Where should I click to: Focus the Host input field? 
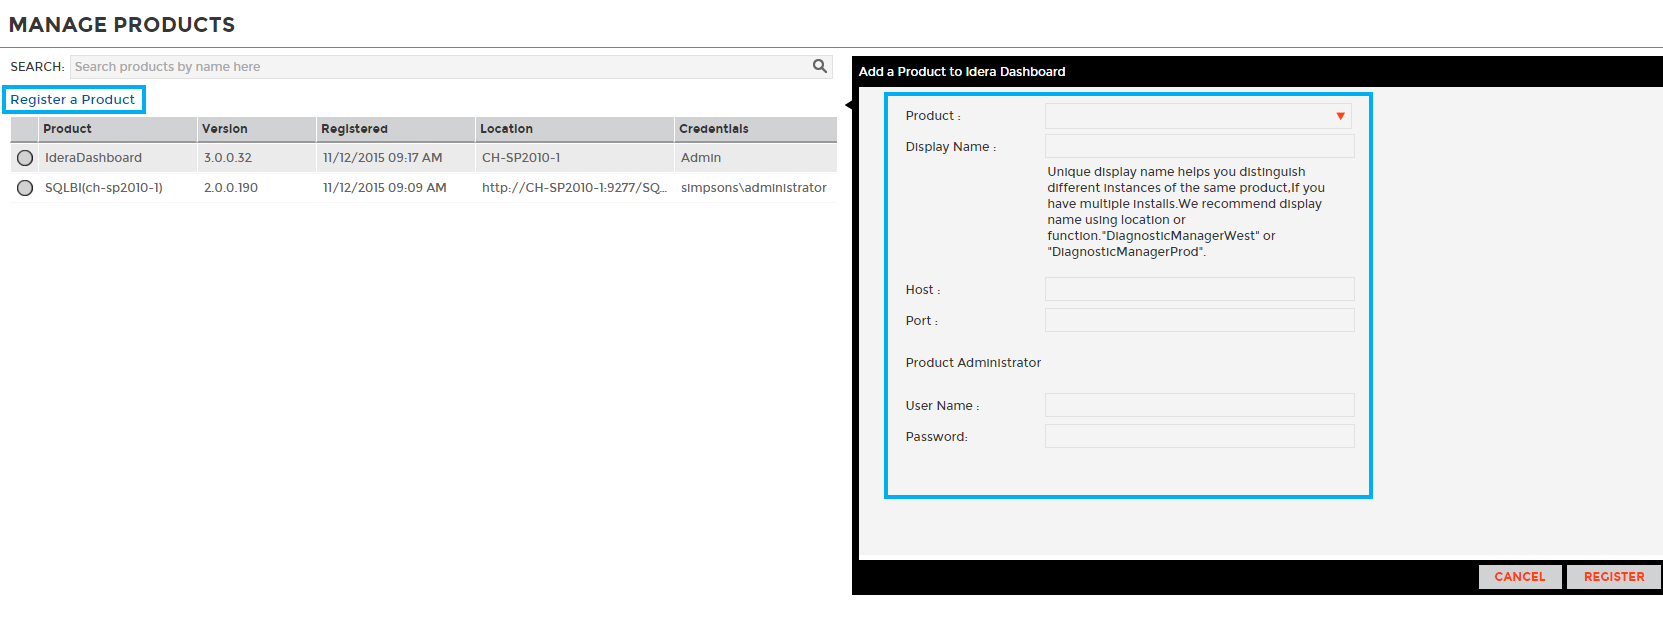pyautogui.click(x=1200, y=289)
